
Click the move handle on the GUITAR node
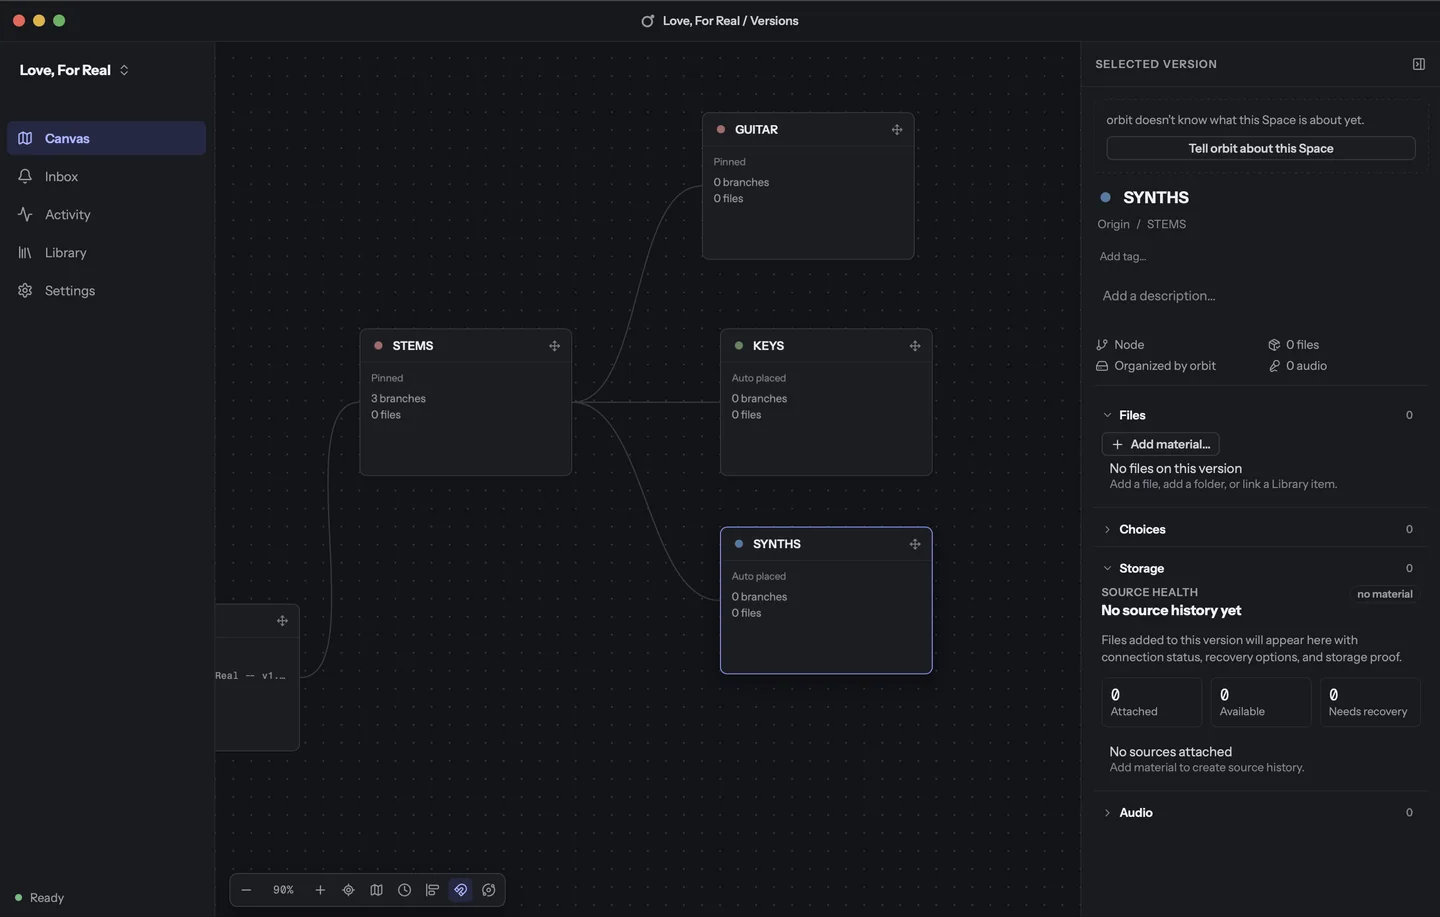[897, 130]
